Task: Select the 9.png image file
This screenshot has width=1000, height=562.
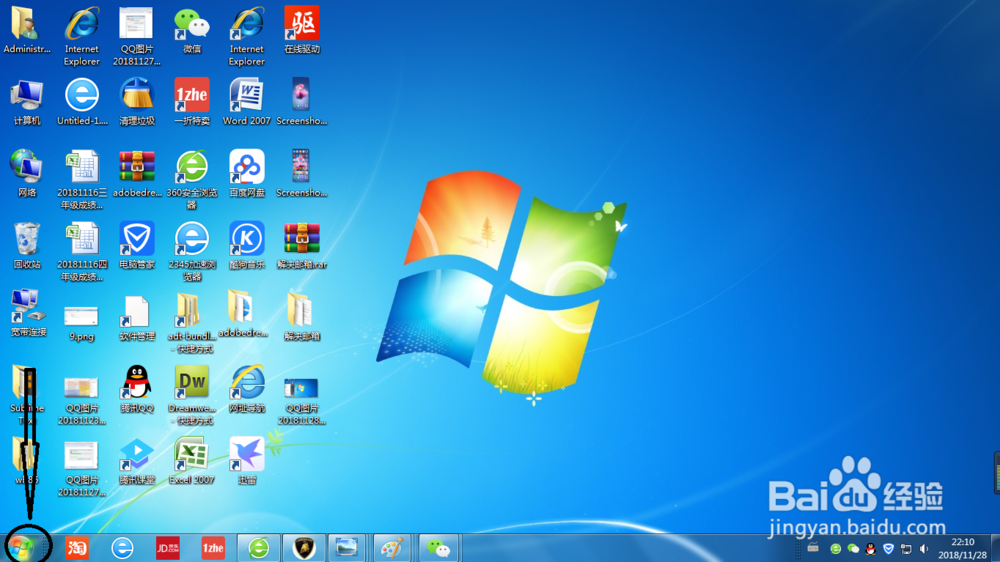Action: tap(82, 323)
